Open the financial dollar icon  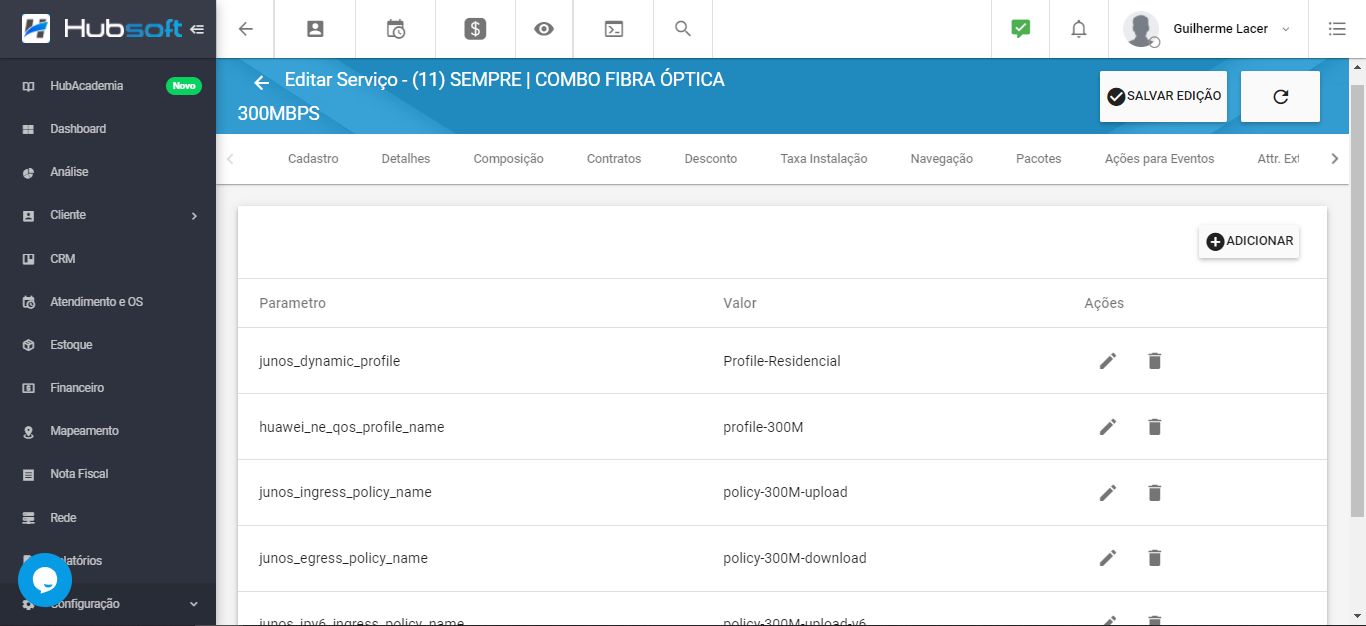point(475,29)
